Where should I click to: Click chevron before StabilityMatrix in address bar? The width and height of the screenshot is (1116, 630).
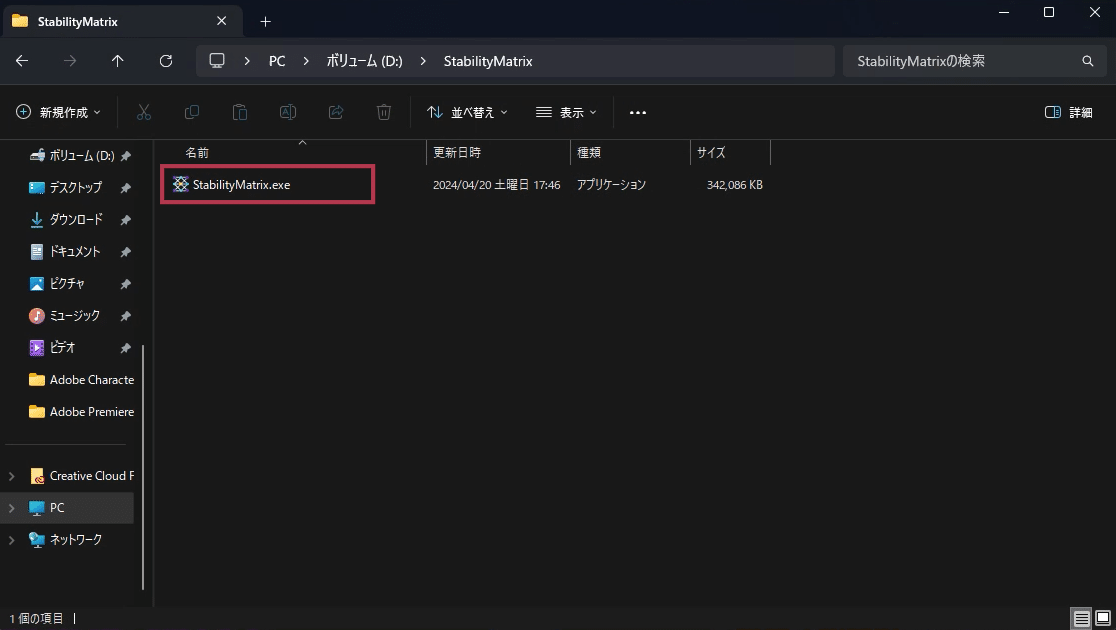[x=423, y=61]
